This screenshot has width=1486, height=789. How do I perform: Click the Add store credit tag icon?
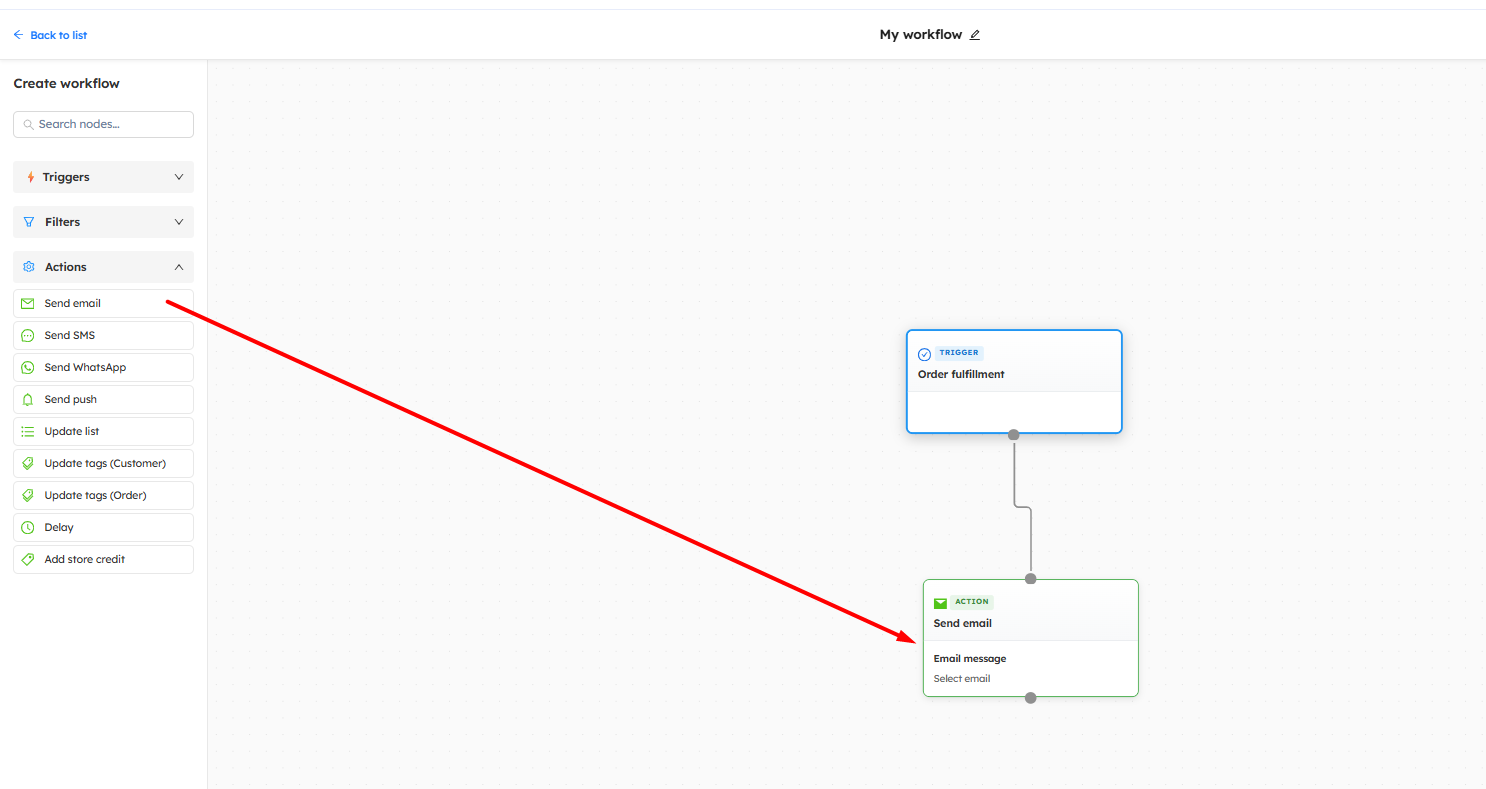click(28, 560)
